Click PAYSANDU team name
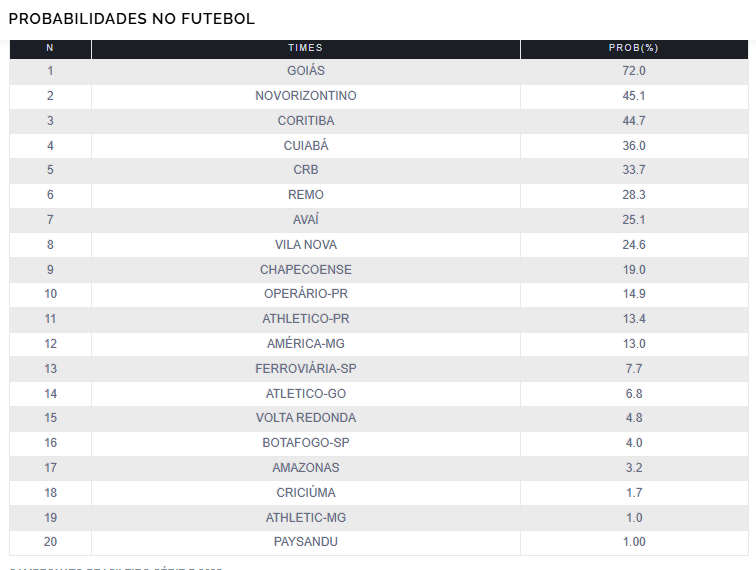Viewport: 756px width, 570px height. click(x=306, y=542)
